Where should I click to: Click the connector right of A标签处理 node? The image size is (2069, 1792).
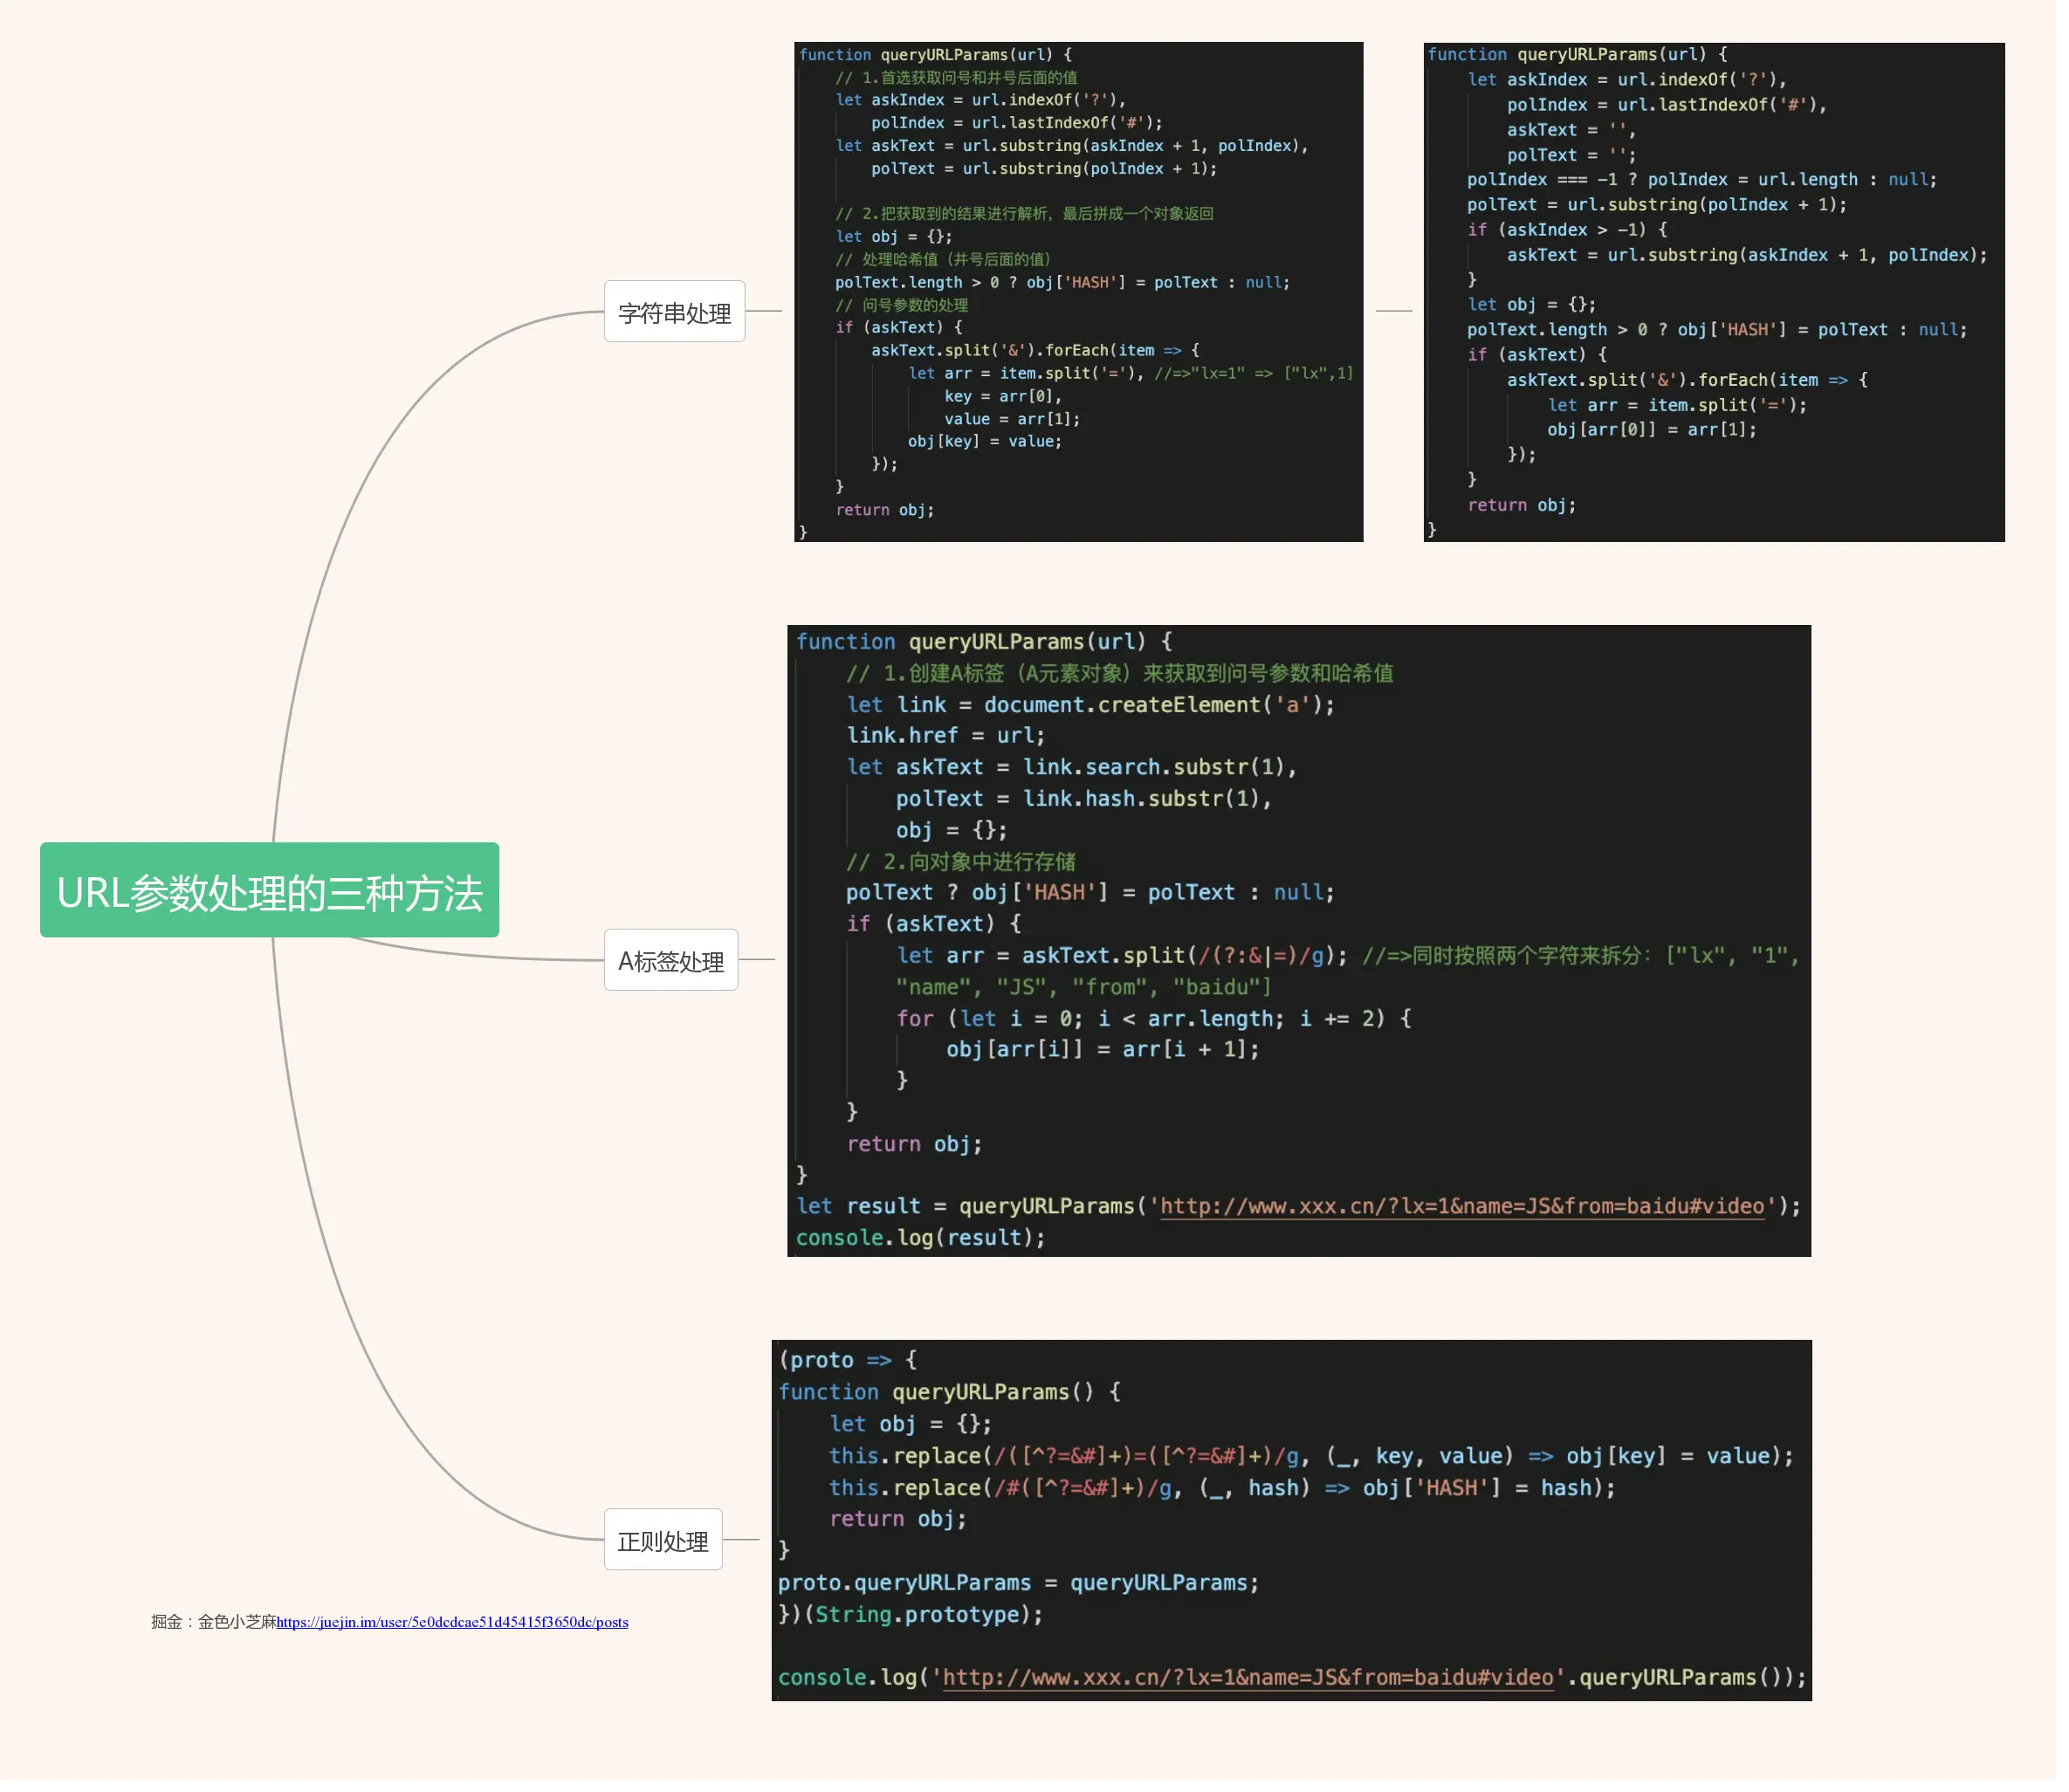757,960
